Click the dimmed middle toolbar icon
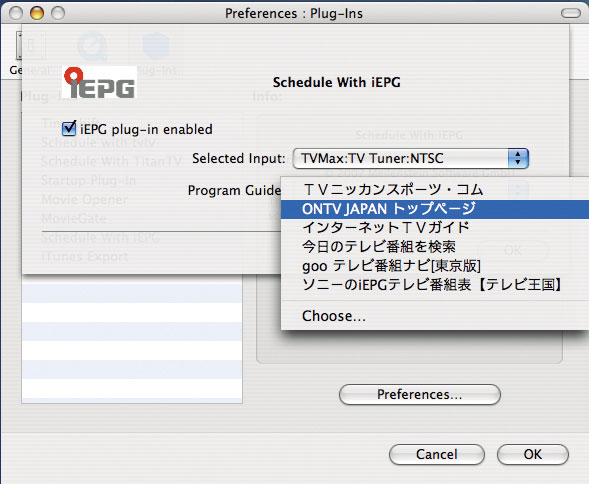Viewport: 589px width, 484px height. point(92,46)
